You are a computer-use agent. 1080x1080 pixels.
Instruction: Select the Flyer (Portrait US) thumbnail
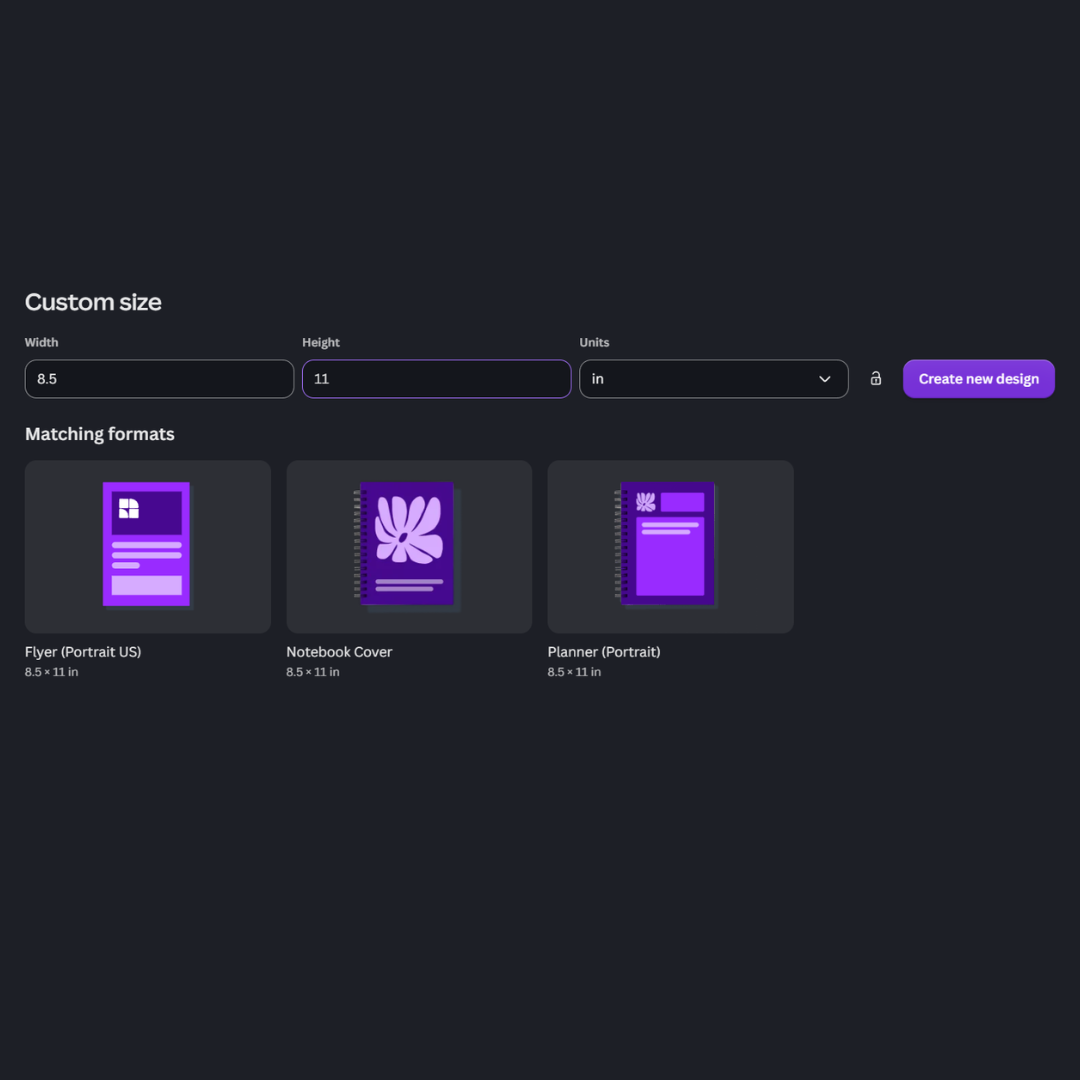coord(148,547)
